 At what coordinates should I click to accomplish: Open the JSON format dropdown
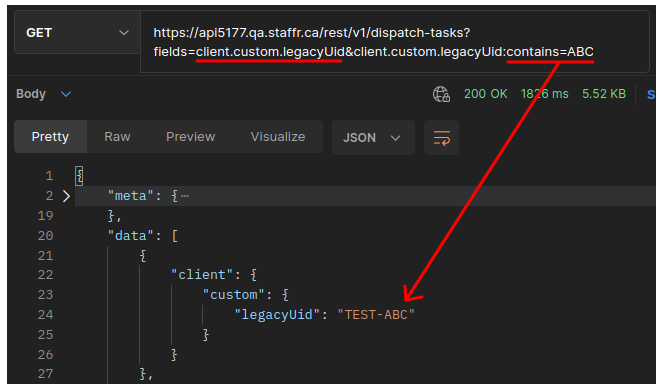[x=373, y=137]
